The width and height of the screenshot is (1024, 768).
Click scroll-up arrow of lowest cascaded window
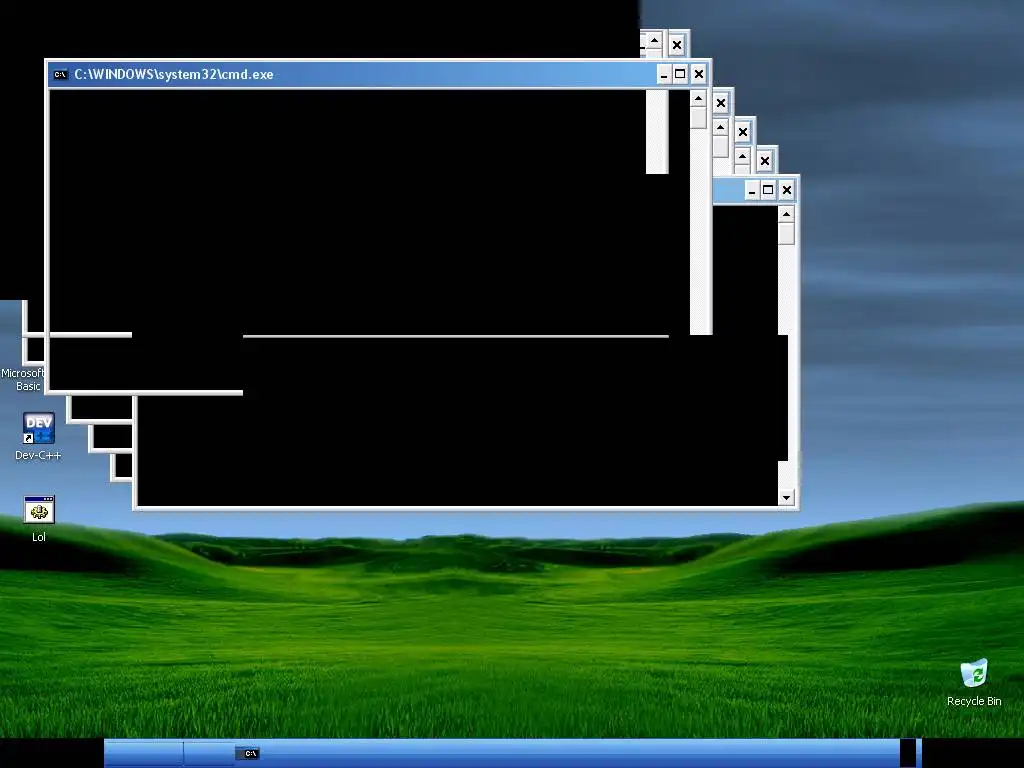click(786, 215)
